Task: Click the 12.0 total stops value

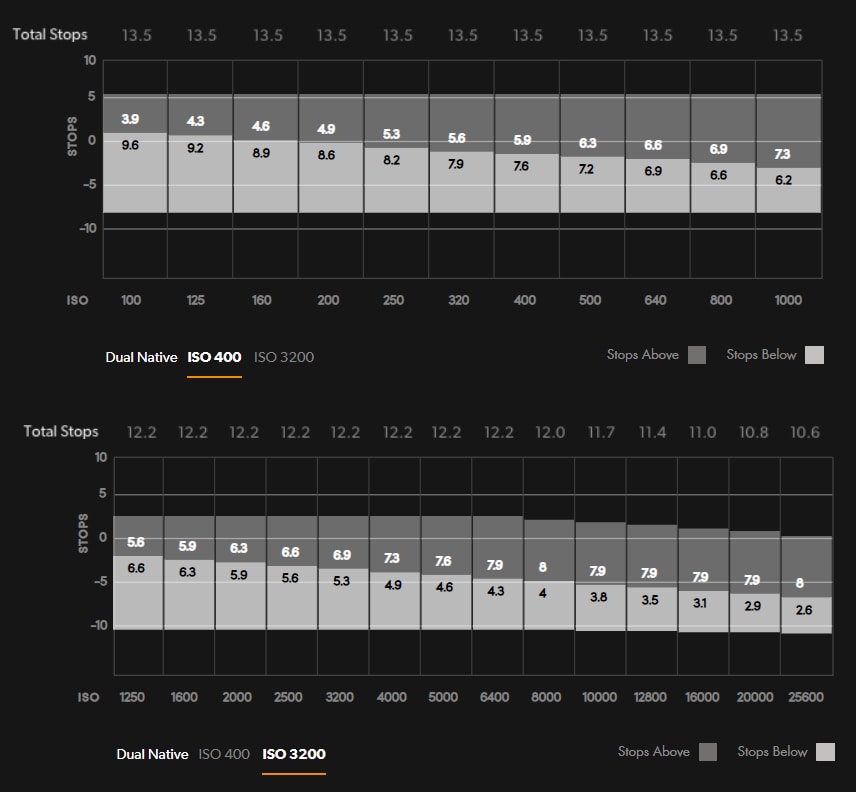Action: [547, 432]
